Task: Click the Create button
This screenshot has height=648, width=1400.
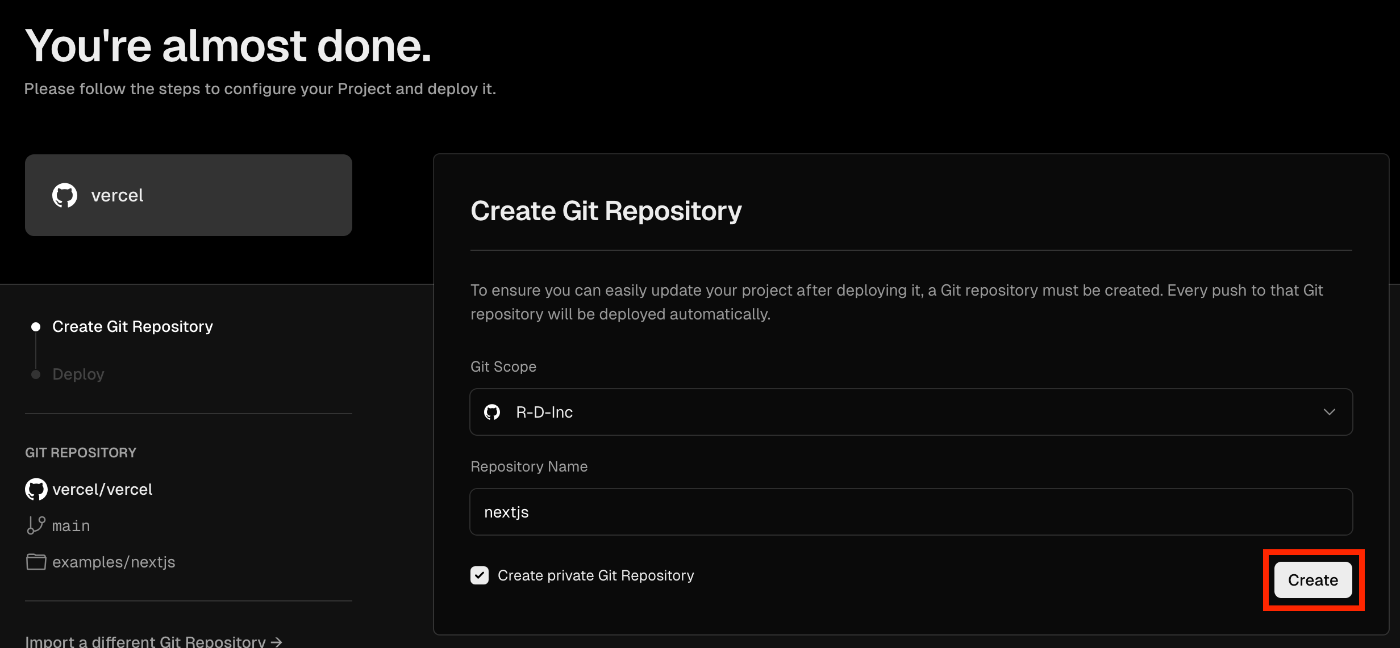Action: click(x=1313, y=580)
